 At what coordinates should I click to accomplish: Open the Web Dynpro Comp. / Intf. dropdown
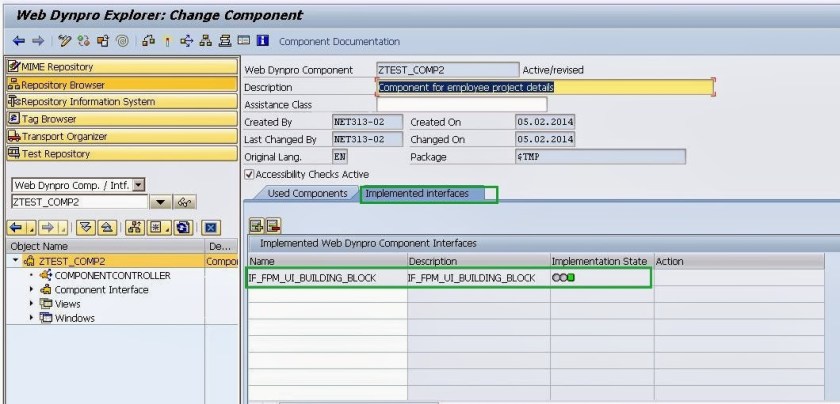click(x=139, y=184)
